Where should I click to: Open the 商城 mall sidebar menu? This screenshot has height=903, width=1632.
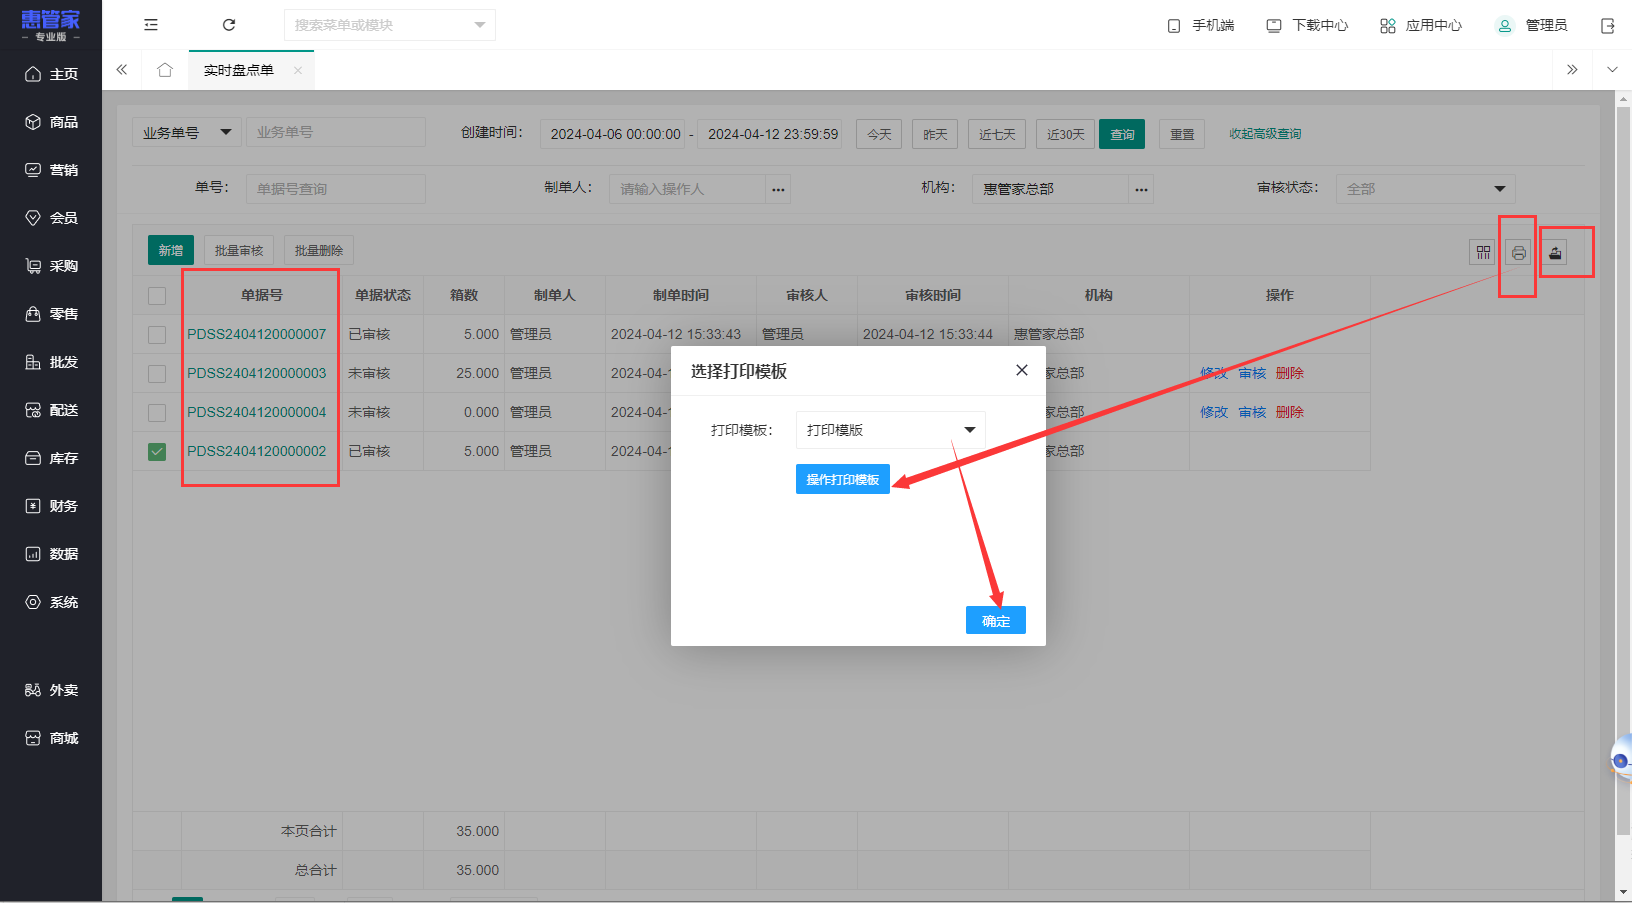coord(51,738)
